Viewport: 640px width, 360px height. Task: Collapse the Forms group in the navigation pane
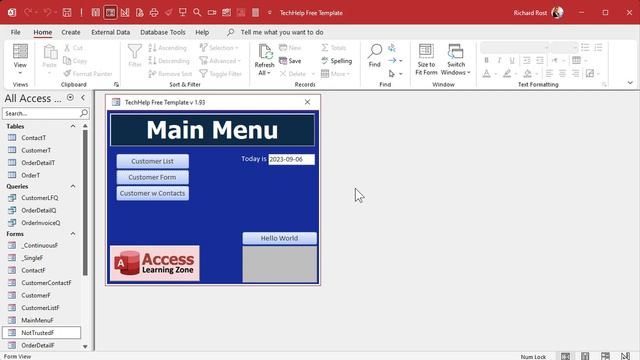tap(73, 234)
